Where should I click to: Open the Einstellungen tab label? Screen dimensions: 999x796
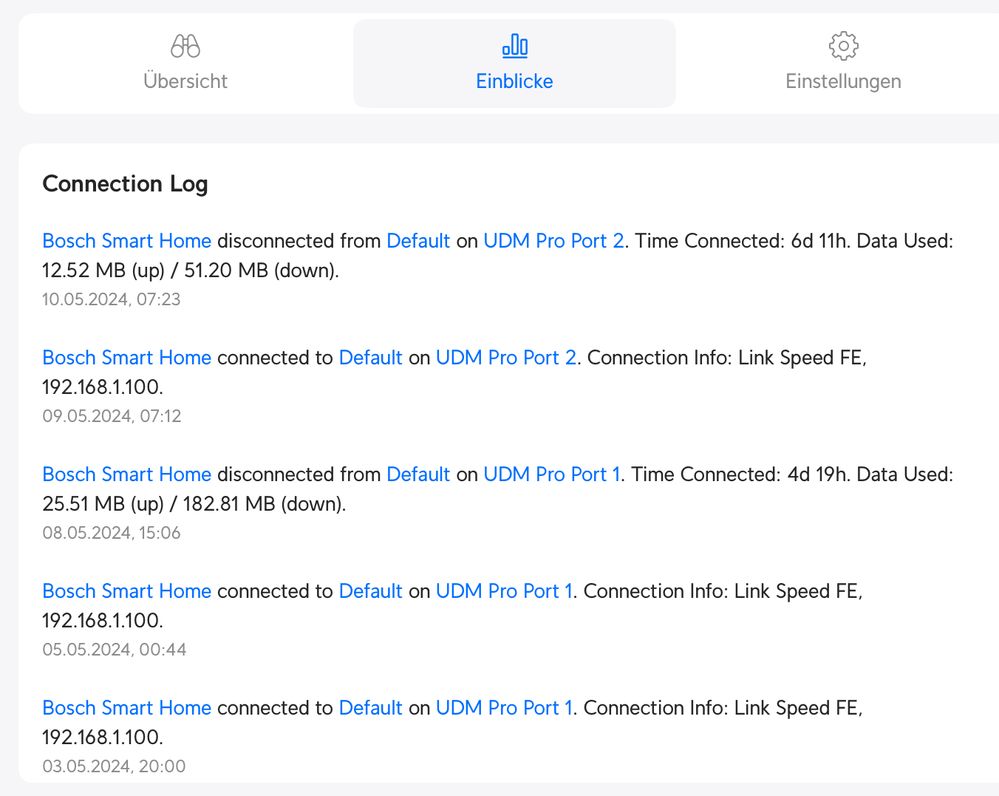point(843,81)
